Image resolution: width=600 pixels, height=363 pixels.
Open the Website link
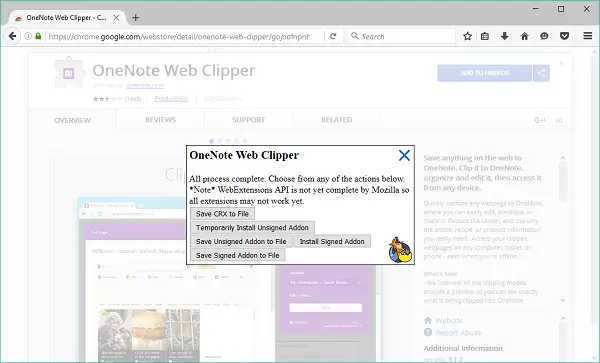[x=449, y=321]
